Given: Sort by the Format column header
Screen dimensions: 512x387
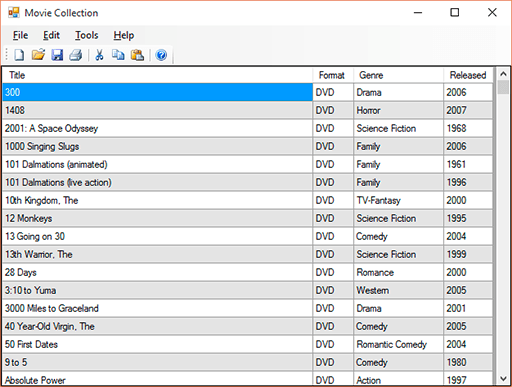Looking at the screenshot, I should click(333, 75).
